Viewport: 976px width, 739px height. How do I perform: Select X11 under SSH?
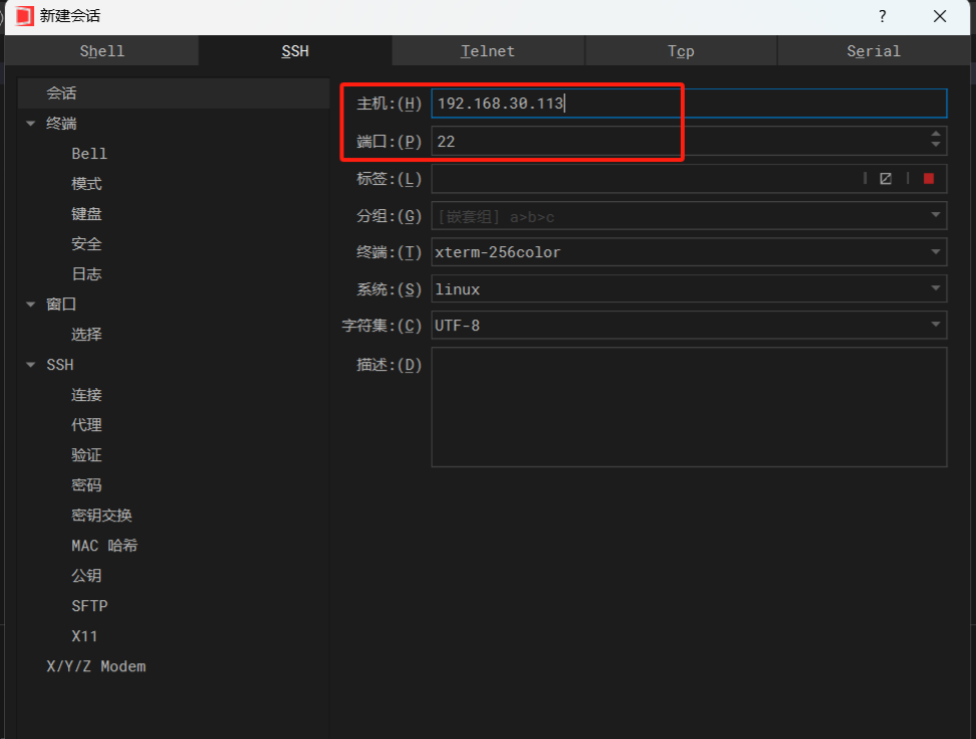84,636
